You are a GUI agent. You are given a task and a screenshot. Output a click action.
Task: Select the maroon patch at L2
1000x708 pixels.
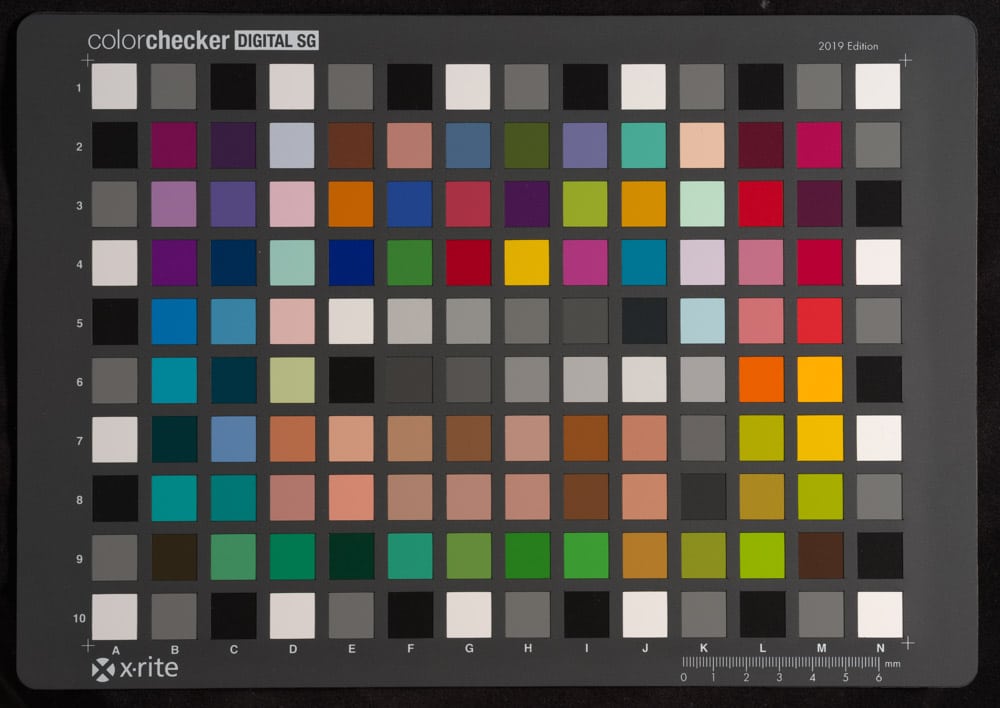(761, 145)
